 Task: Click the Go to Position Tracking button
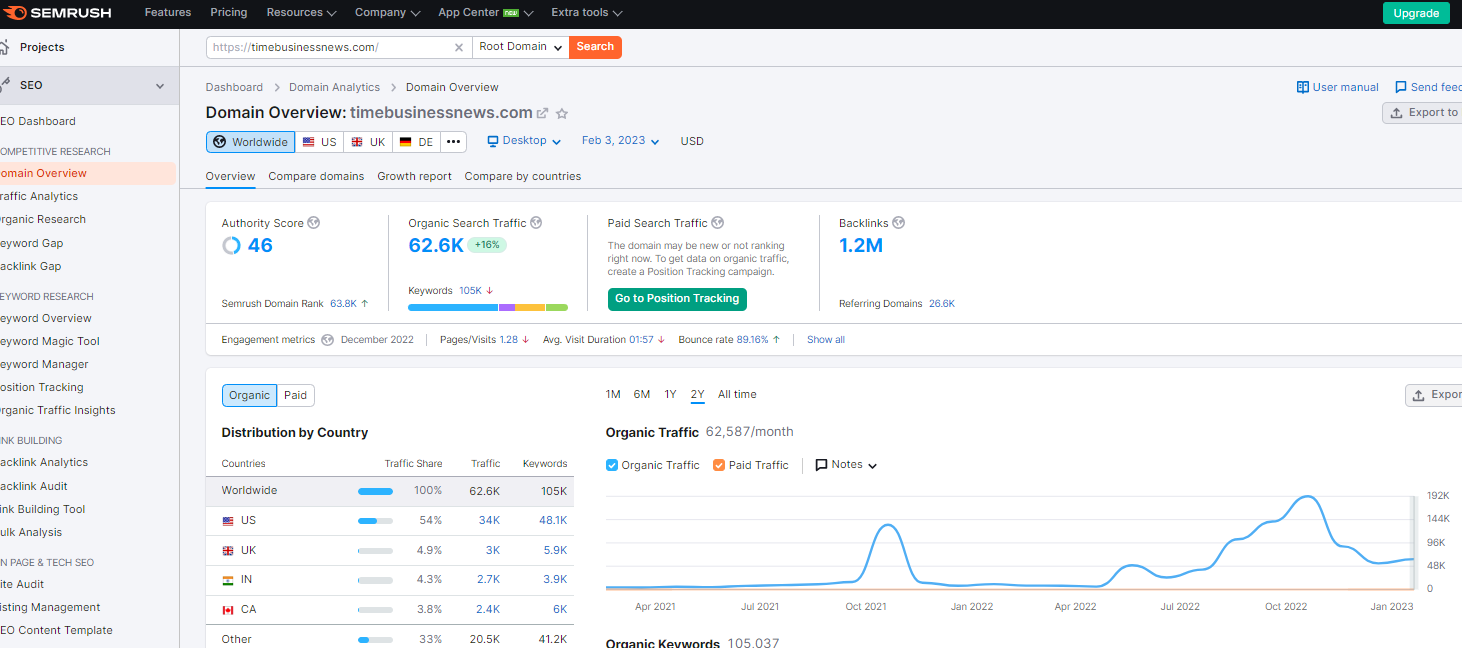click(677, 298)
